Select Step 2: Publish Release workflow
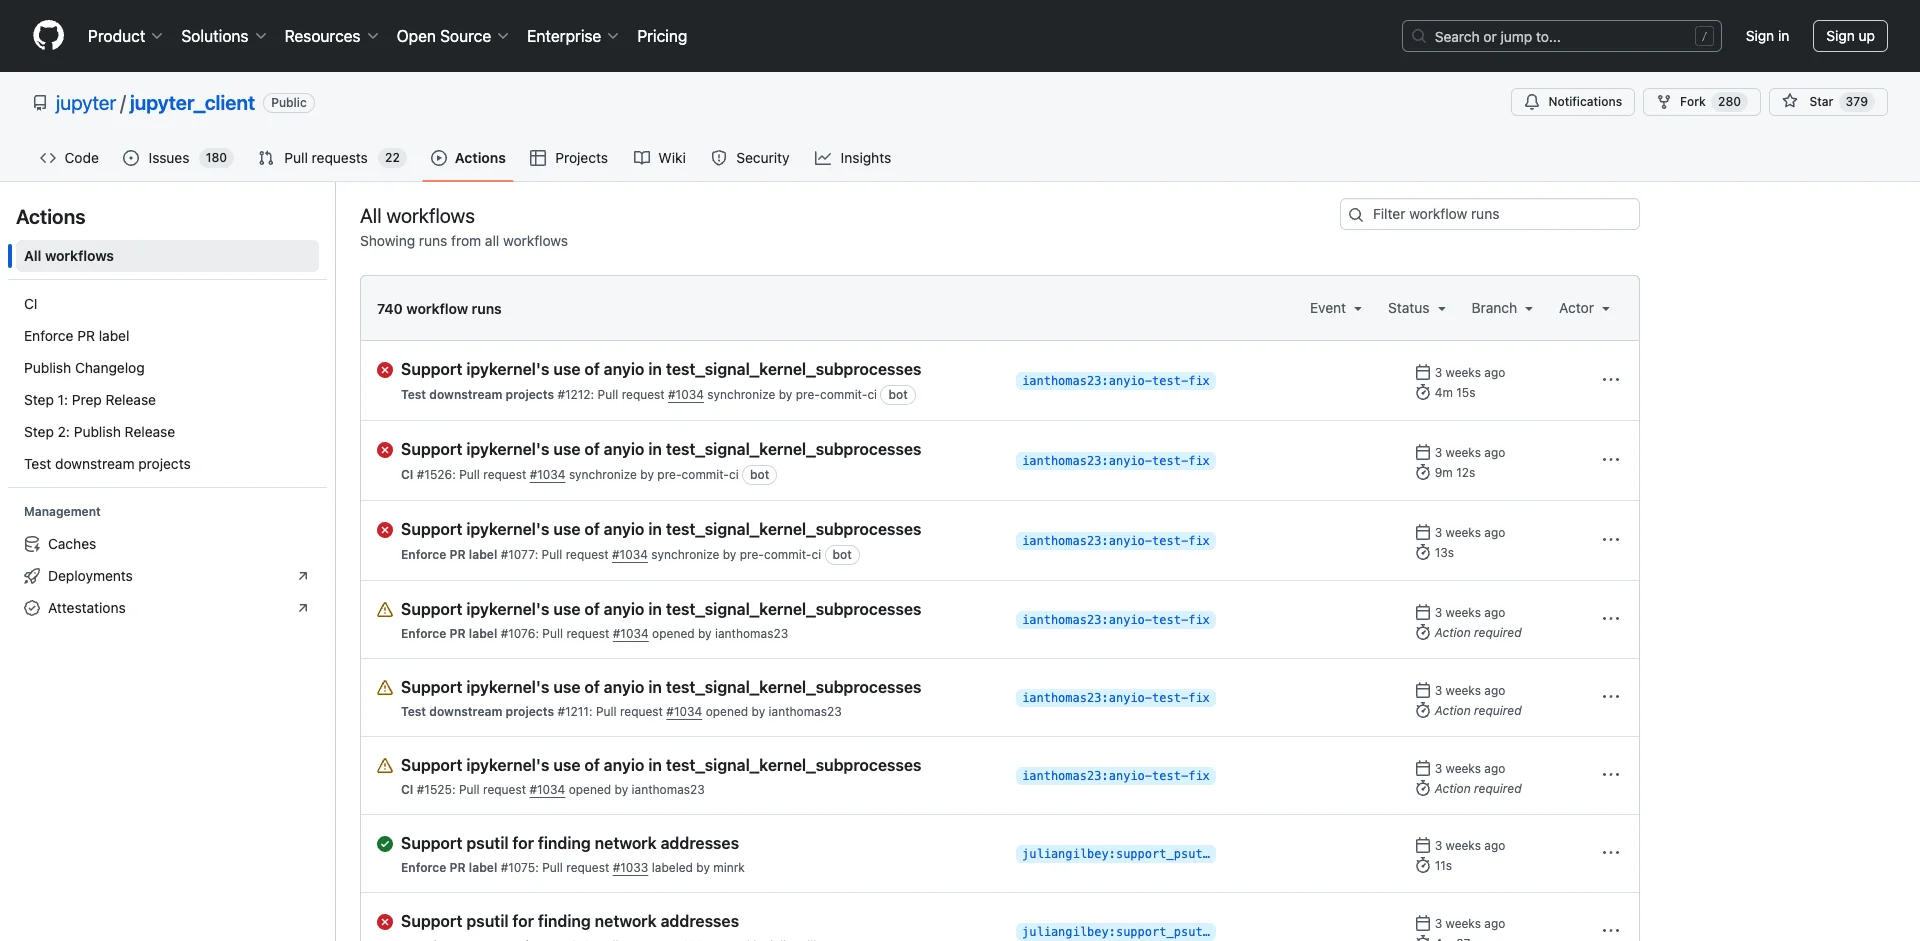Viewport: 1920px width, 941px height. (x=167, y=432)
